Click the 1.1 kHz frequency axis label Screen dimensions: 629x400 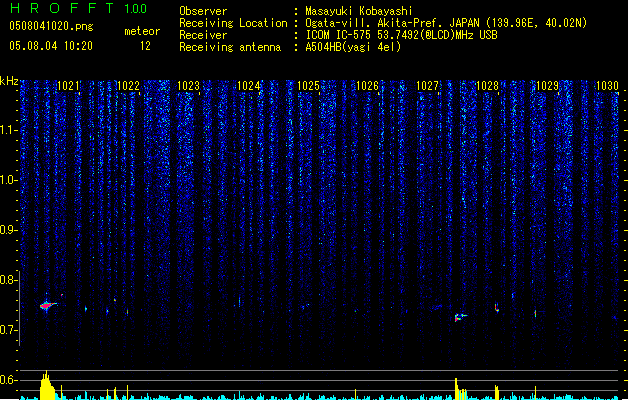(8, 130)
